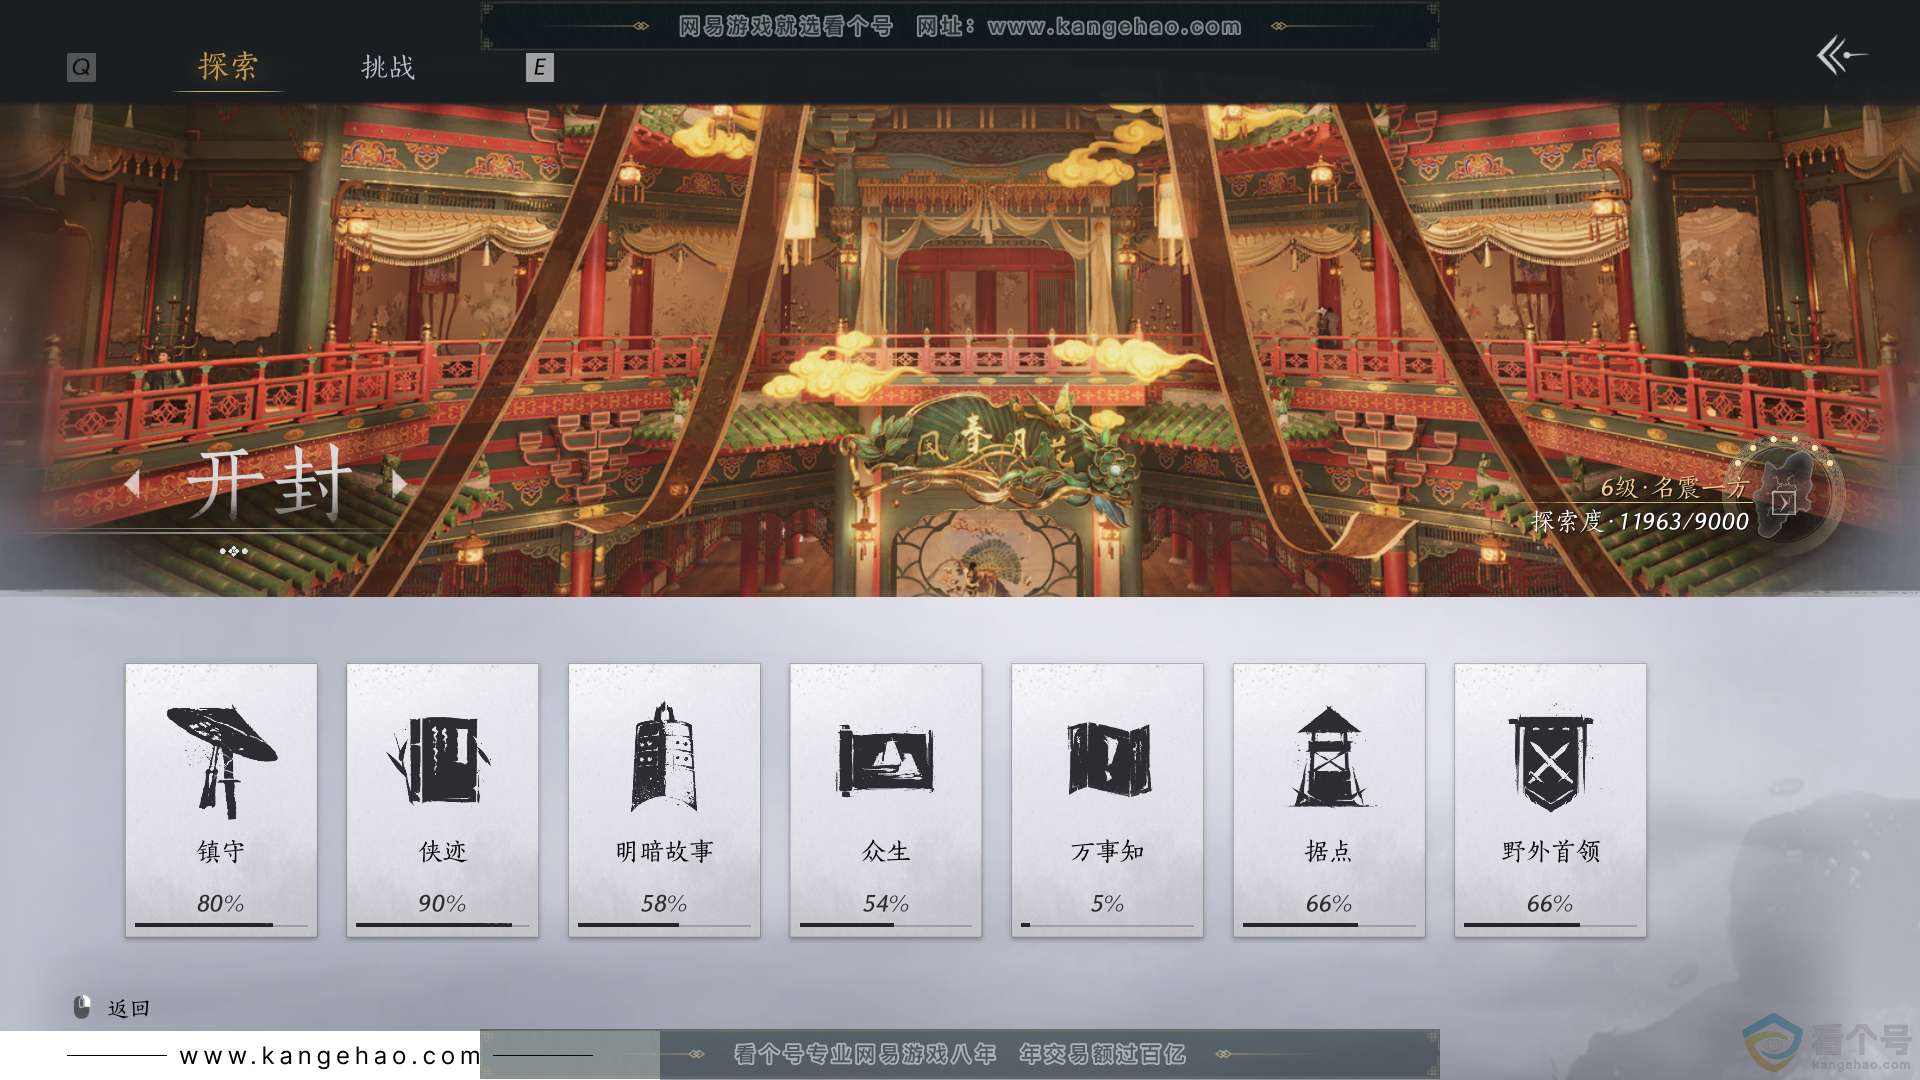
Task: Click the 5% value on 万事知 card
Action: click(x=1108, y=904)
